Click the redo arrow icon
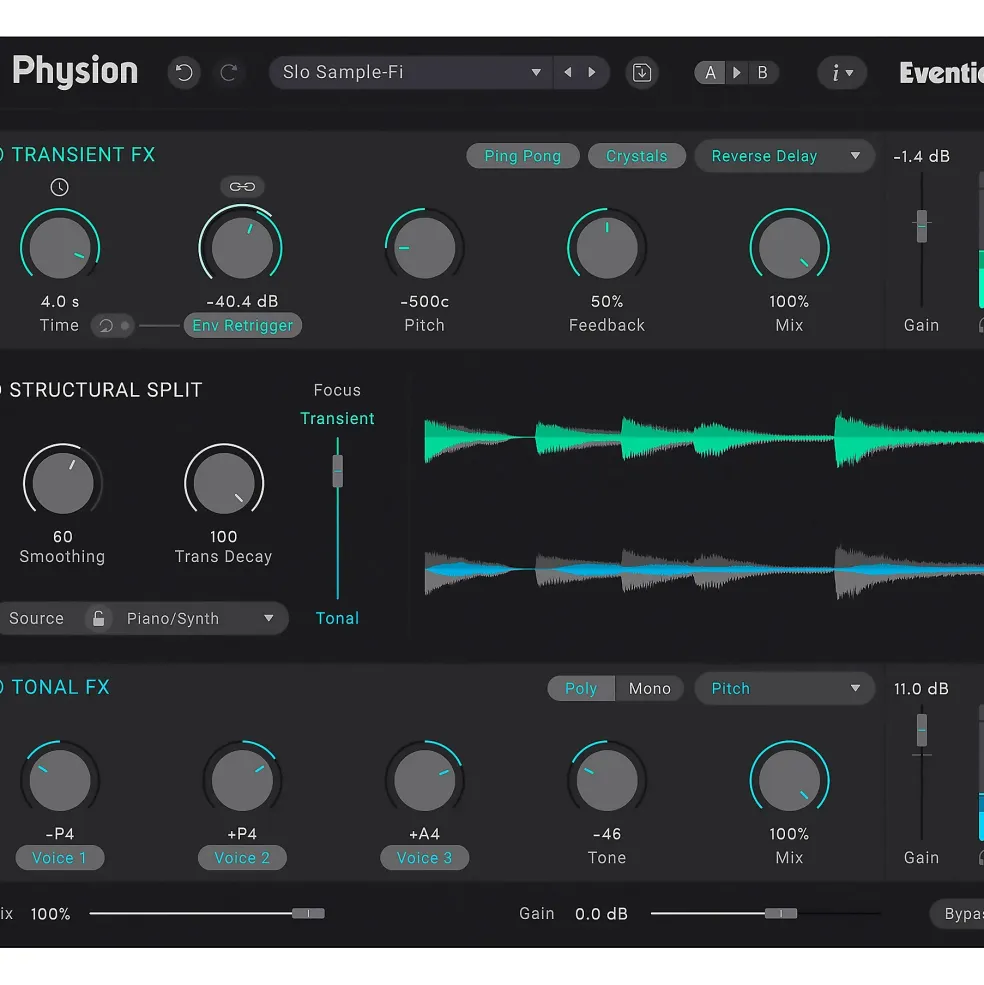Viewport: 984px width, 985px height. click(x=229, y=73)
